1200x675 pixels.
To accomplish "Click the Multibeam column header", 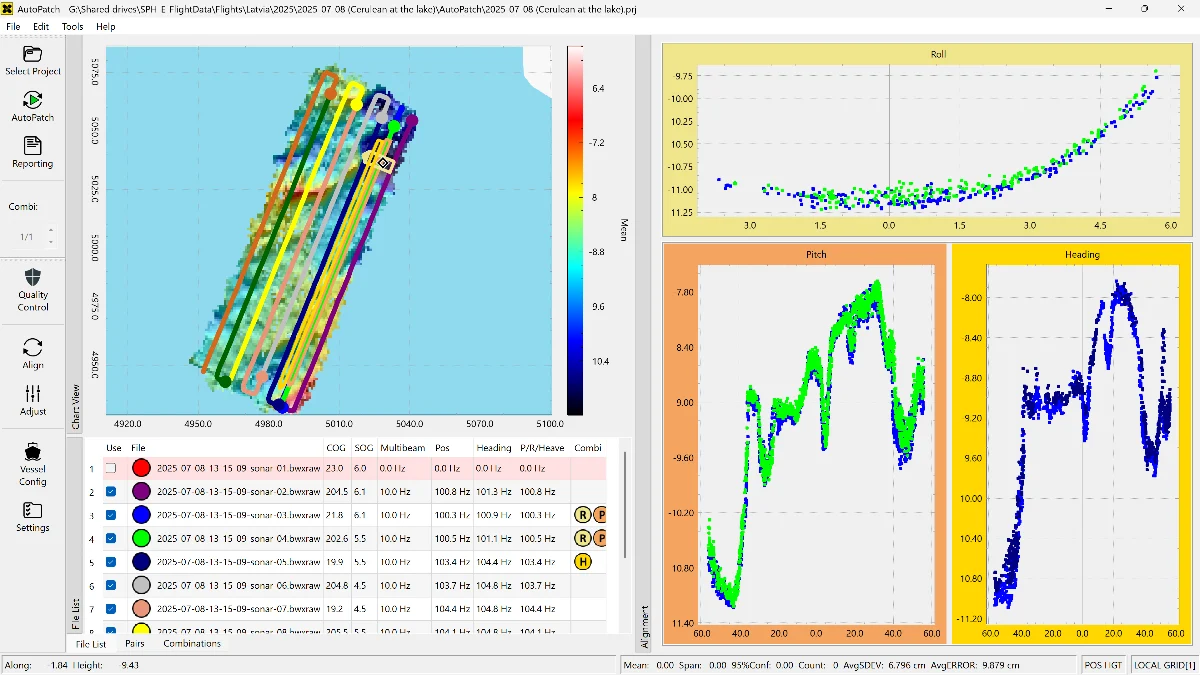I will pos(404,448).
